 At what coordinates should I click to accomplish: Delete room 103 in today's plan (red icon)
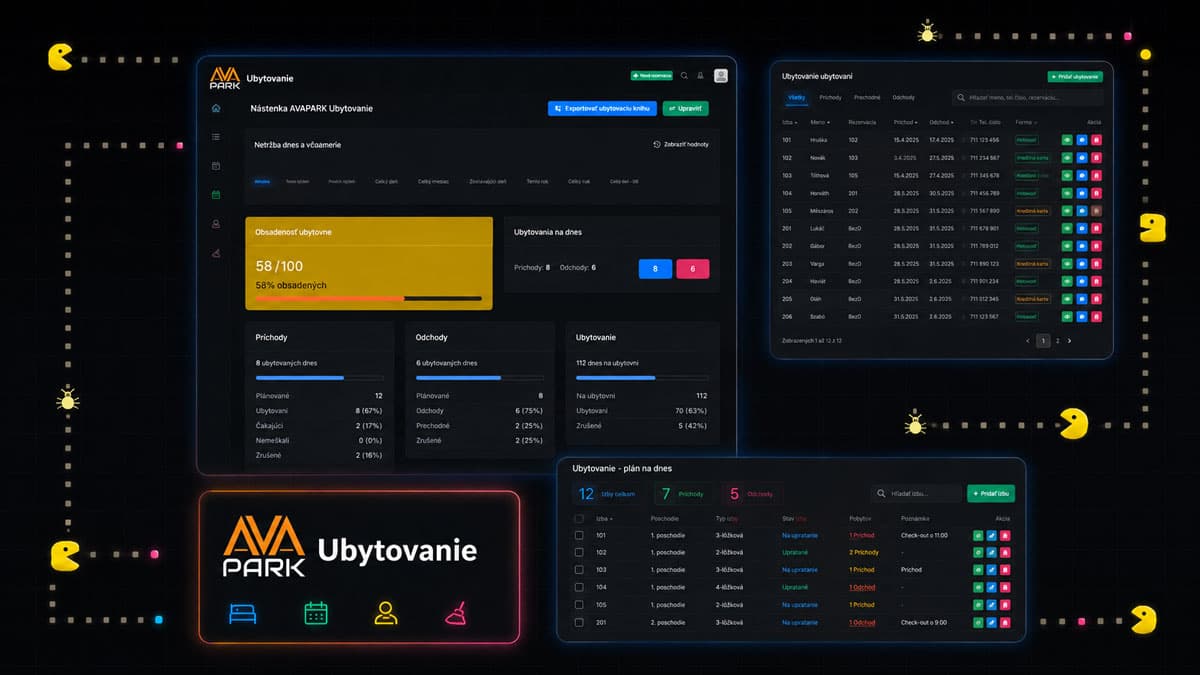pos(1006,570)
